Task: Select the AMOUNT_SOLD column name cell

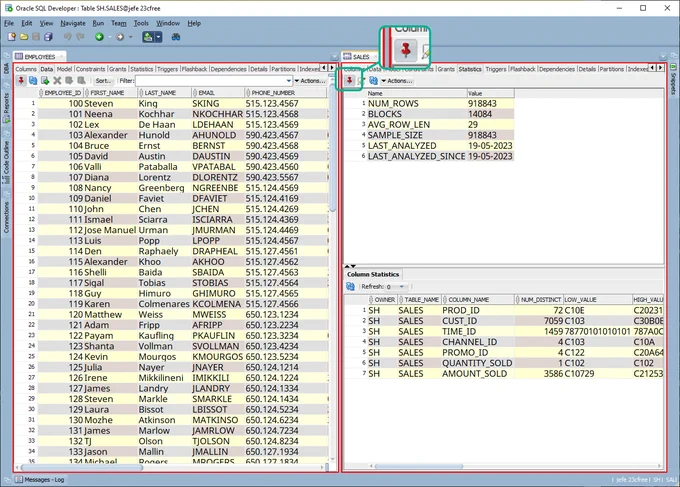Action: [477, 374]
